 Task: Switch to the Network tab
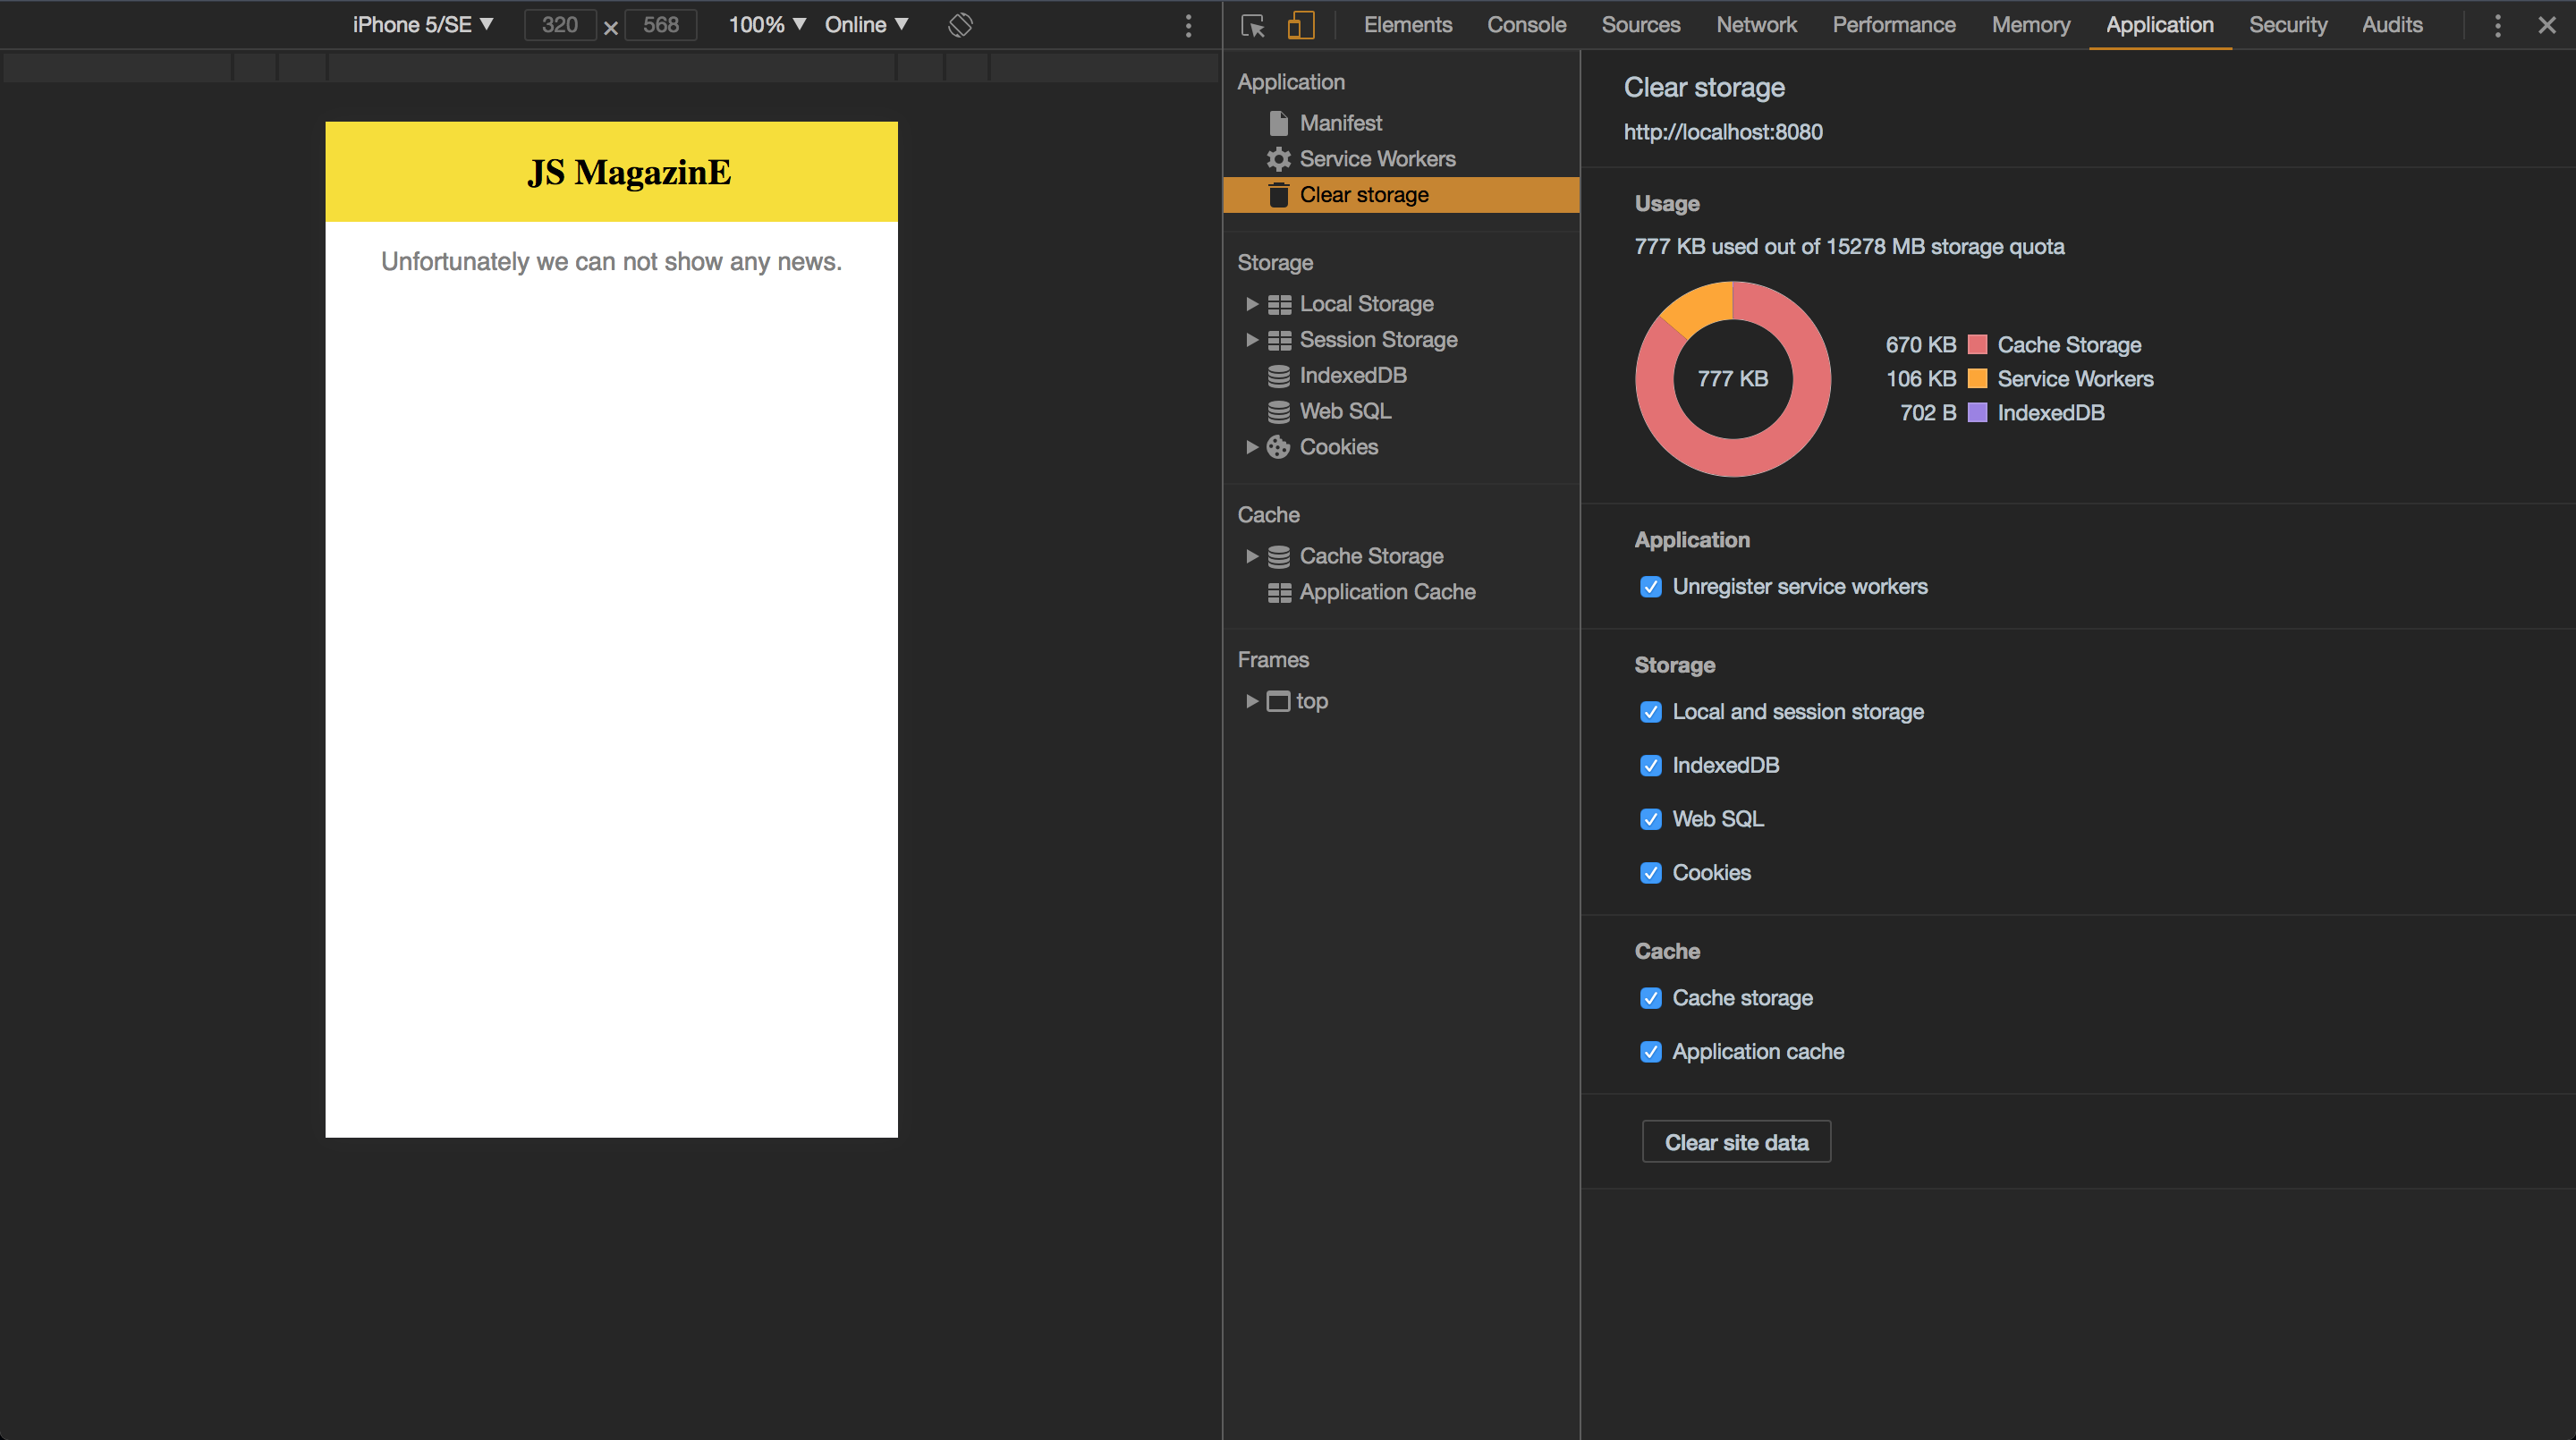(1756, 25)
